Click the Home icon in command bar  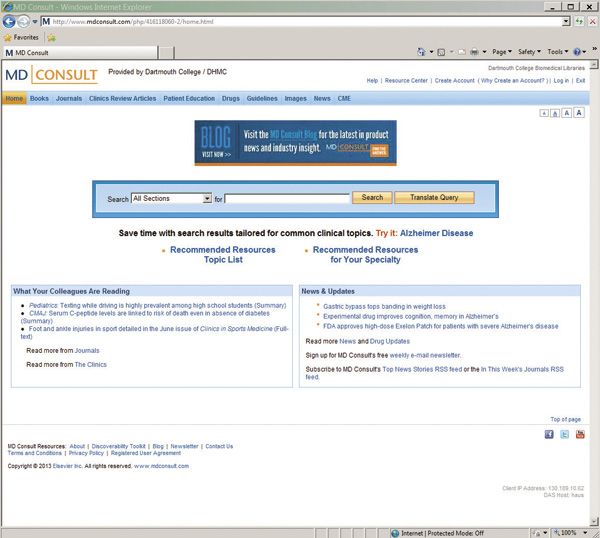click(421, 52)
